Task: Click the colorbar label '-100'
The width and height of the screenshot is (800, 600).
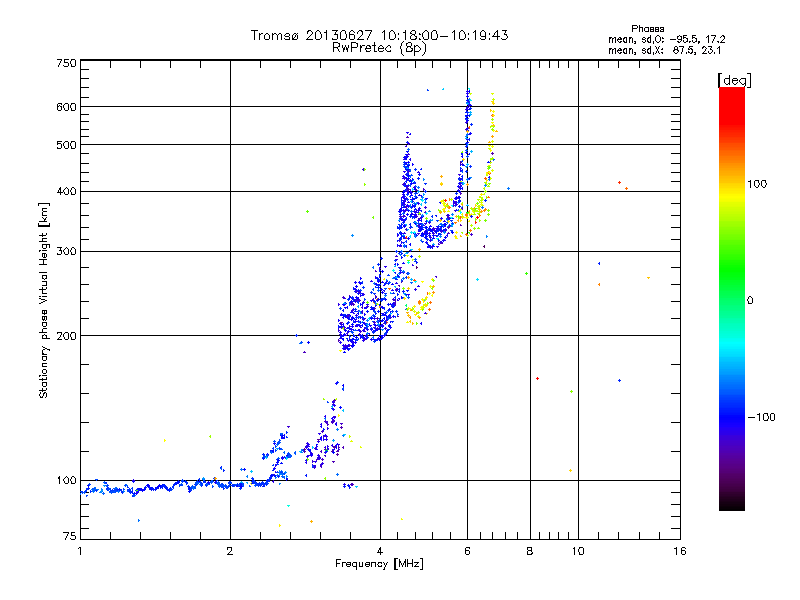Action: point(761,417)
